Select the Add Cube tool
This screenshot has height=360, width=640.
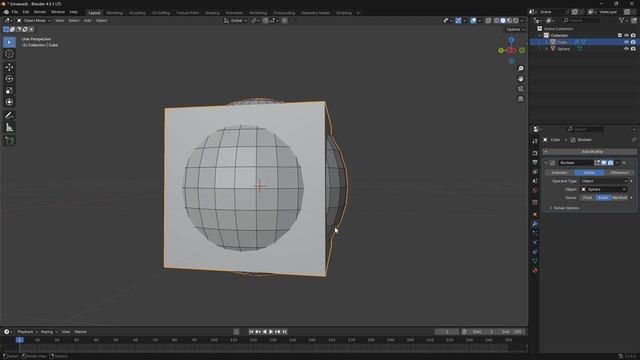click(9, 141)
